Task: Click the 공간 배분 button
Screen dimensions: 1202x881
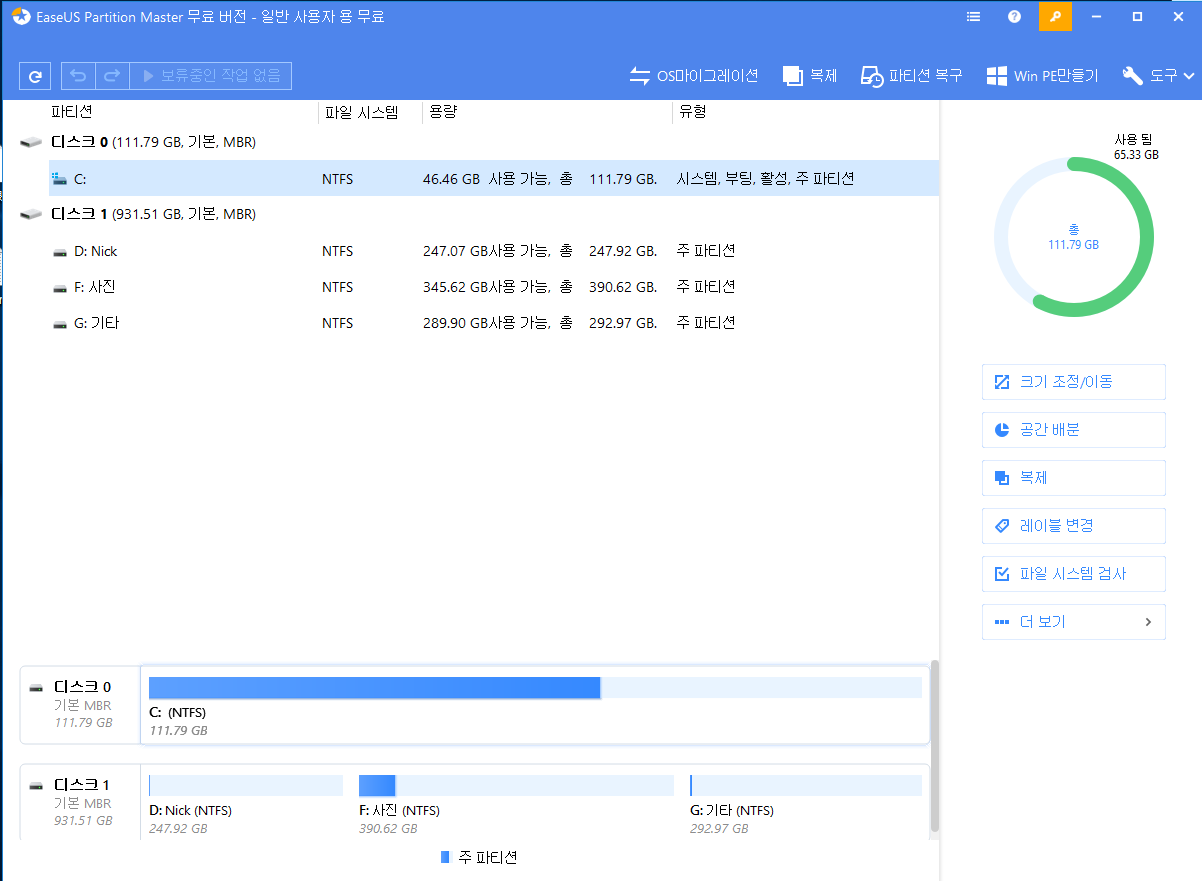Action: point(1074,430)
